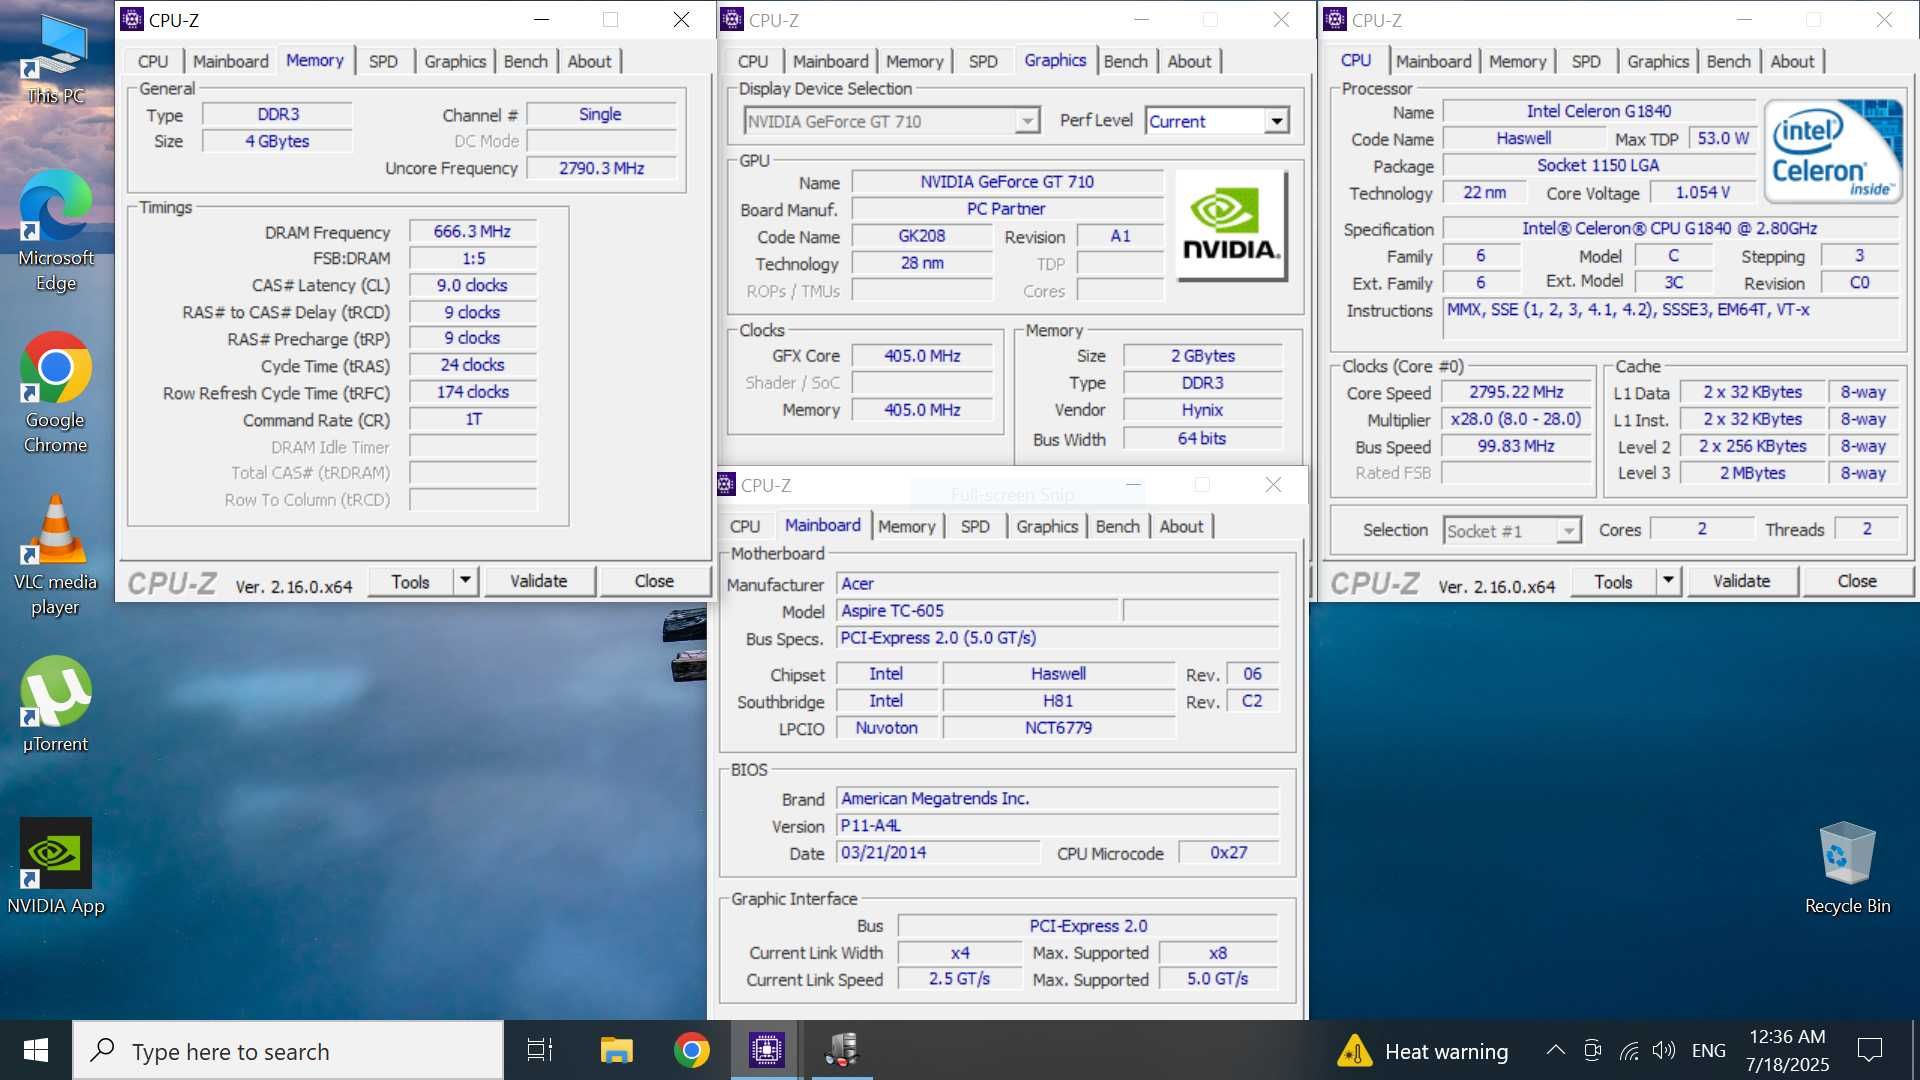Open the taskbar app next to CPU-Z
Viewport: 1920px width, 1080px height.
coord(842,1050)
